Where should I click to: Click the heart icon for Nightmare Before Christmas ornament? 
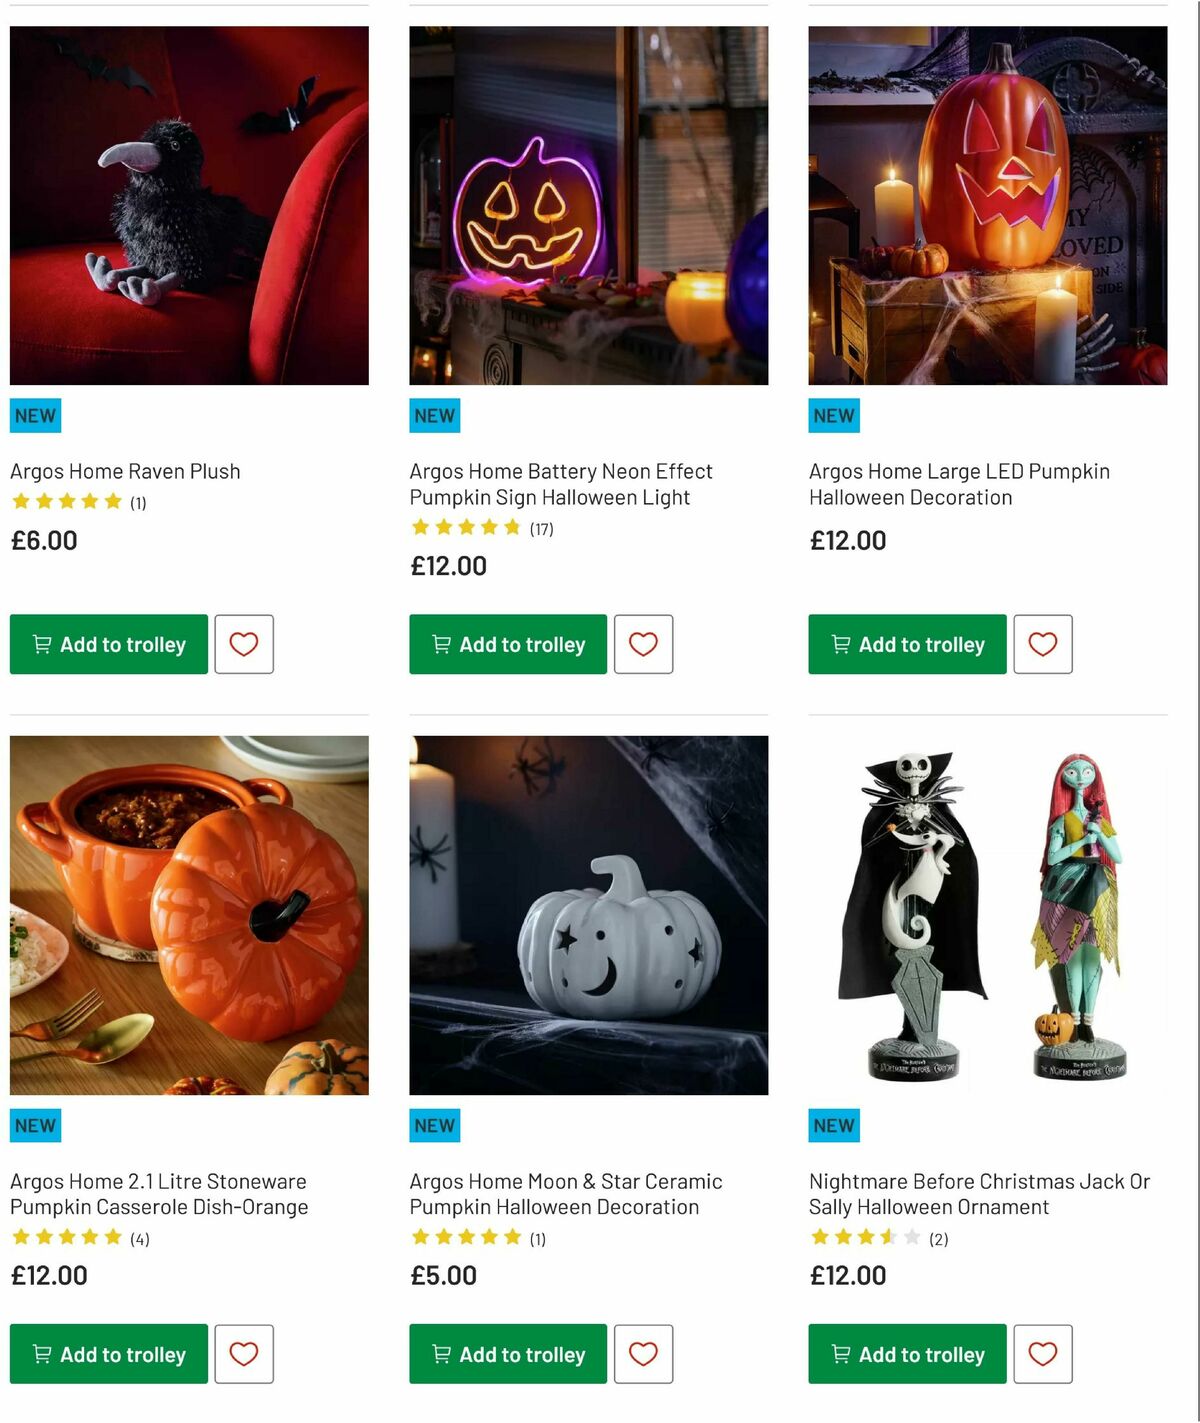coord(1043,1354)
